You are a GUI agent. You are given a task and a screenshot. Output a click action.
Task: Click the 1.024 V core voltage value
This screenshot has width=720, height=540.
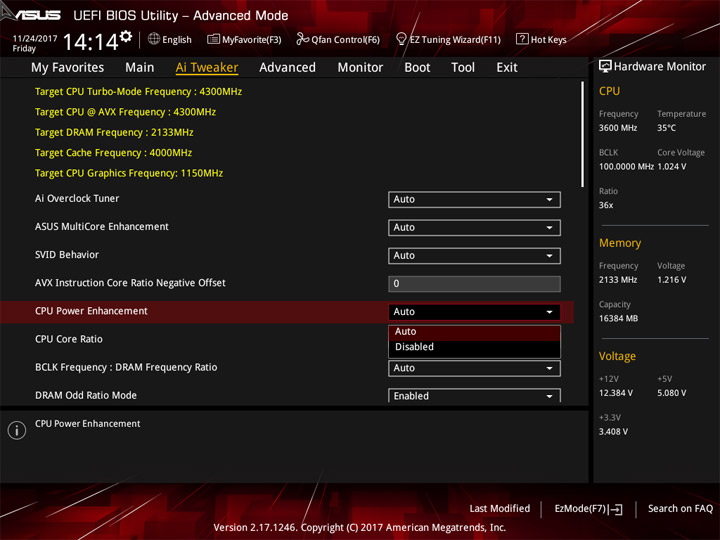[672, 167]
